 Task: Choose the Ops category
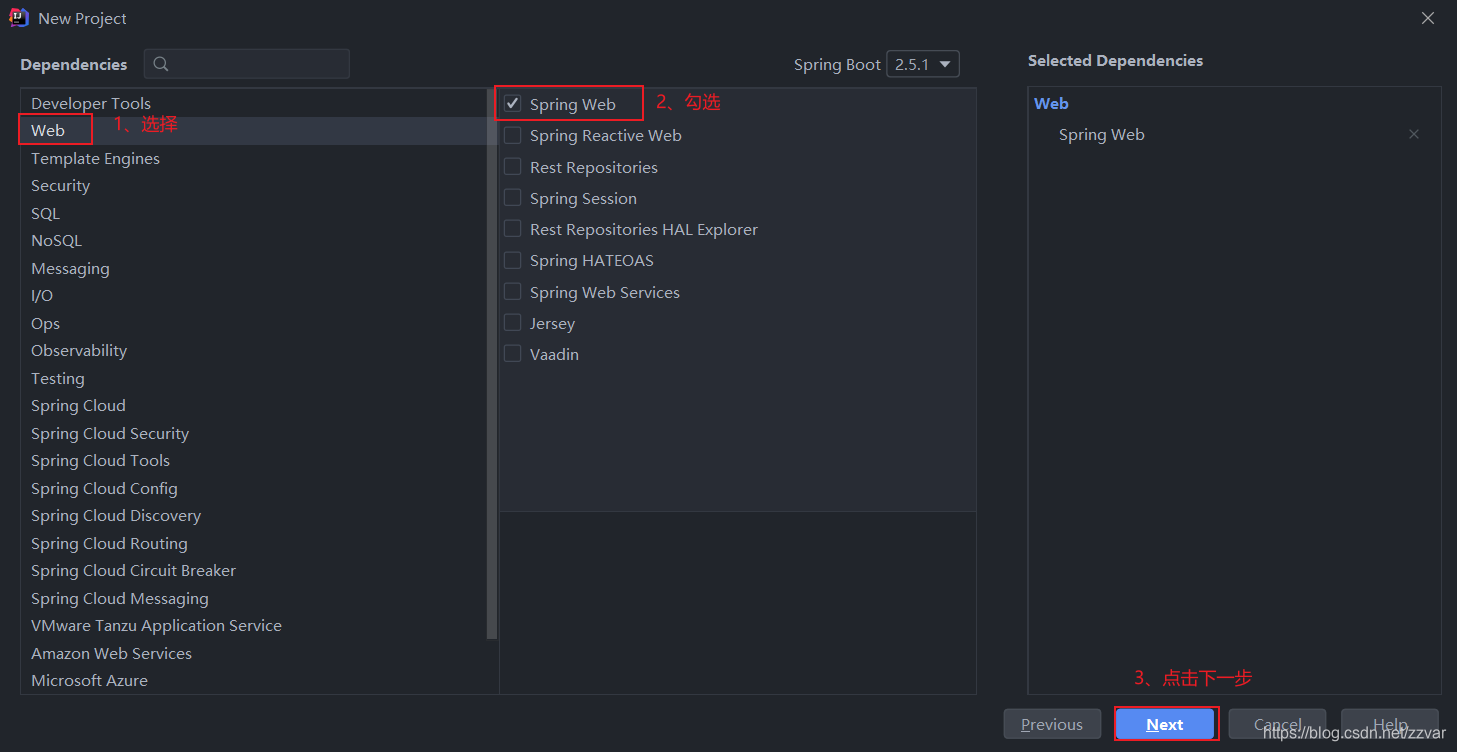[x=253, y=323]
